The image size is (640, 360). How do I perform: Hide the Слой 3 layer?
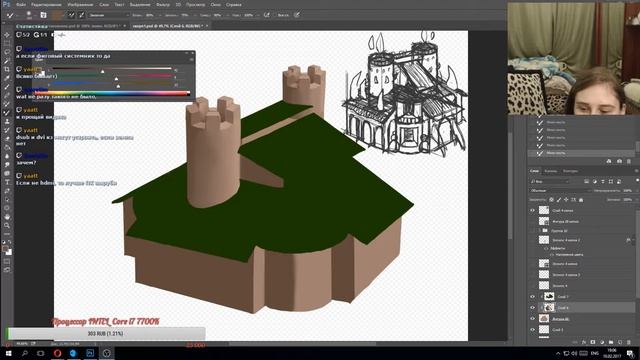point(532,329)
